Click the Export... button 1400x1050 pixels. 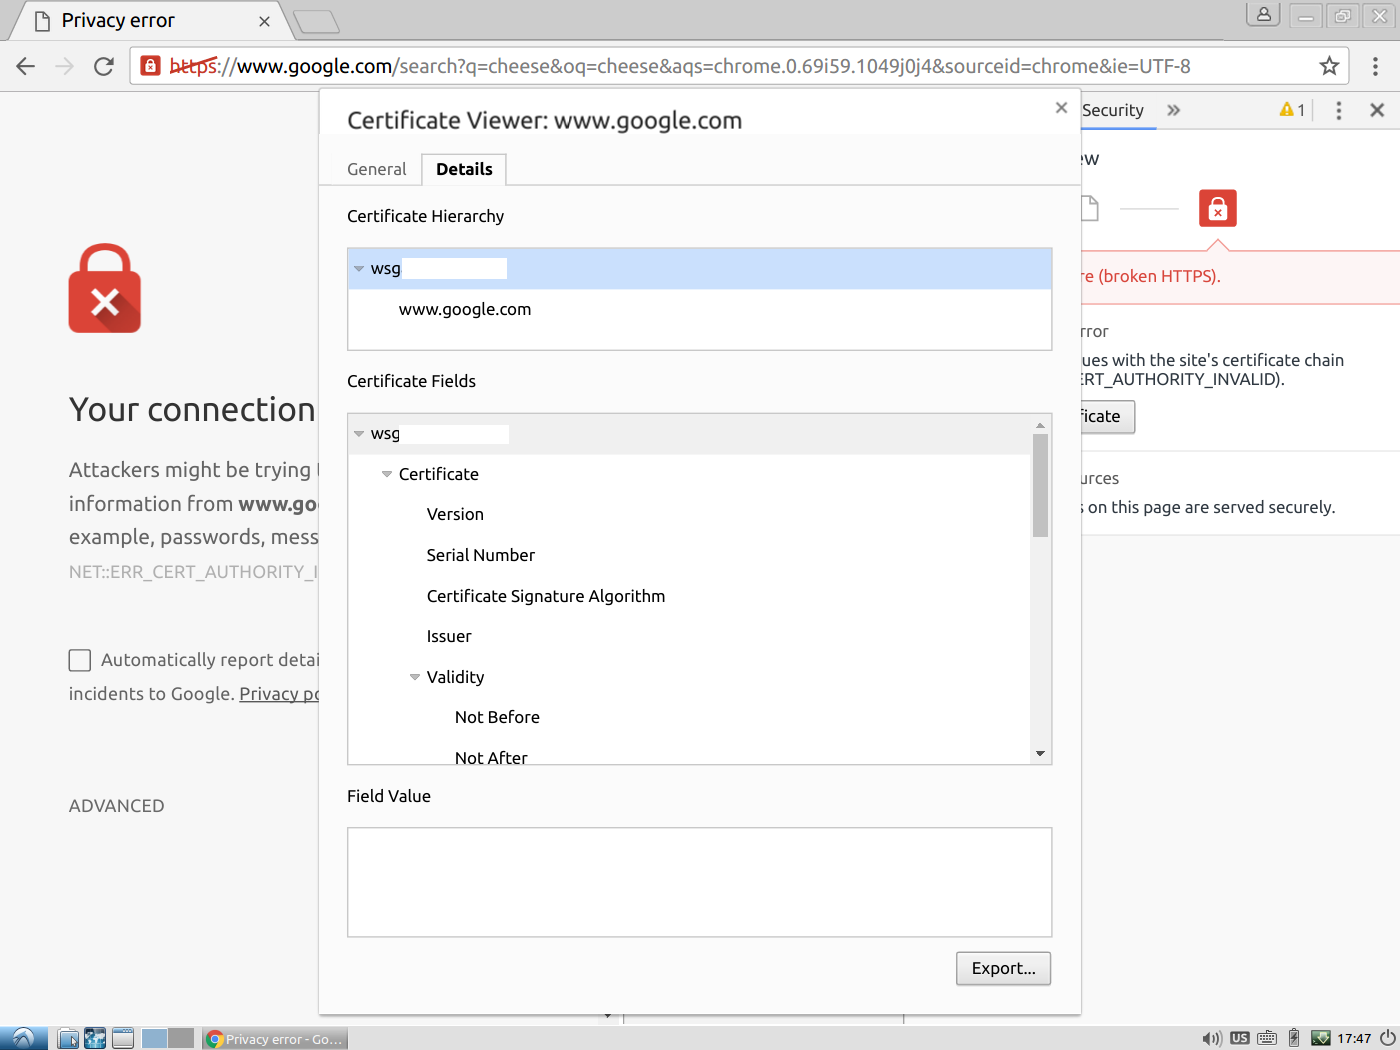[1003, 968]
